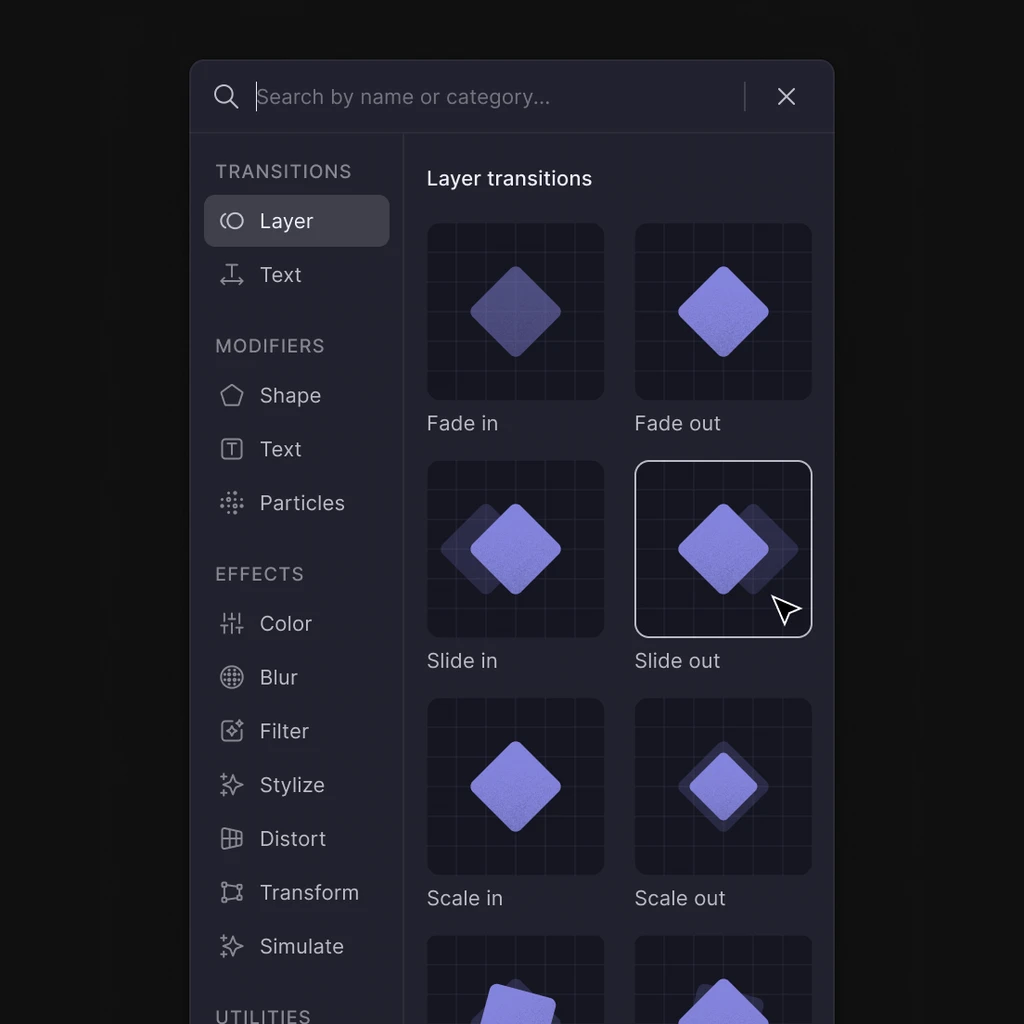Choose the Fade in transition
Image resolution: width=1024 pixels, height=1024 pixels.
(x=515, y=311)
